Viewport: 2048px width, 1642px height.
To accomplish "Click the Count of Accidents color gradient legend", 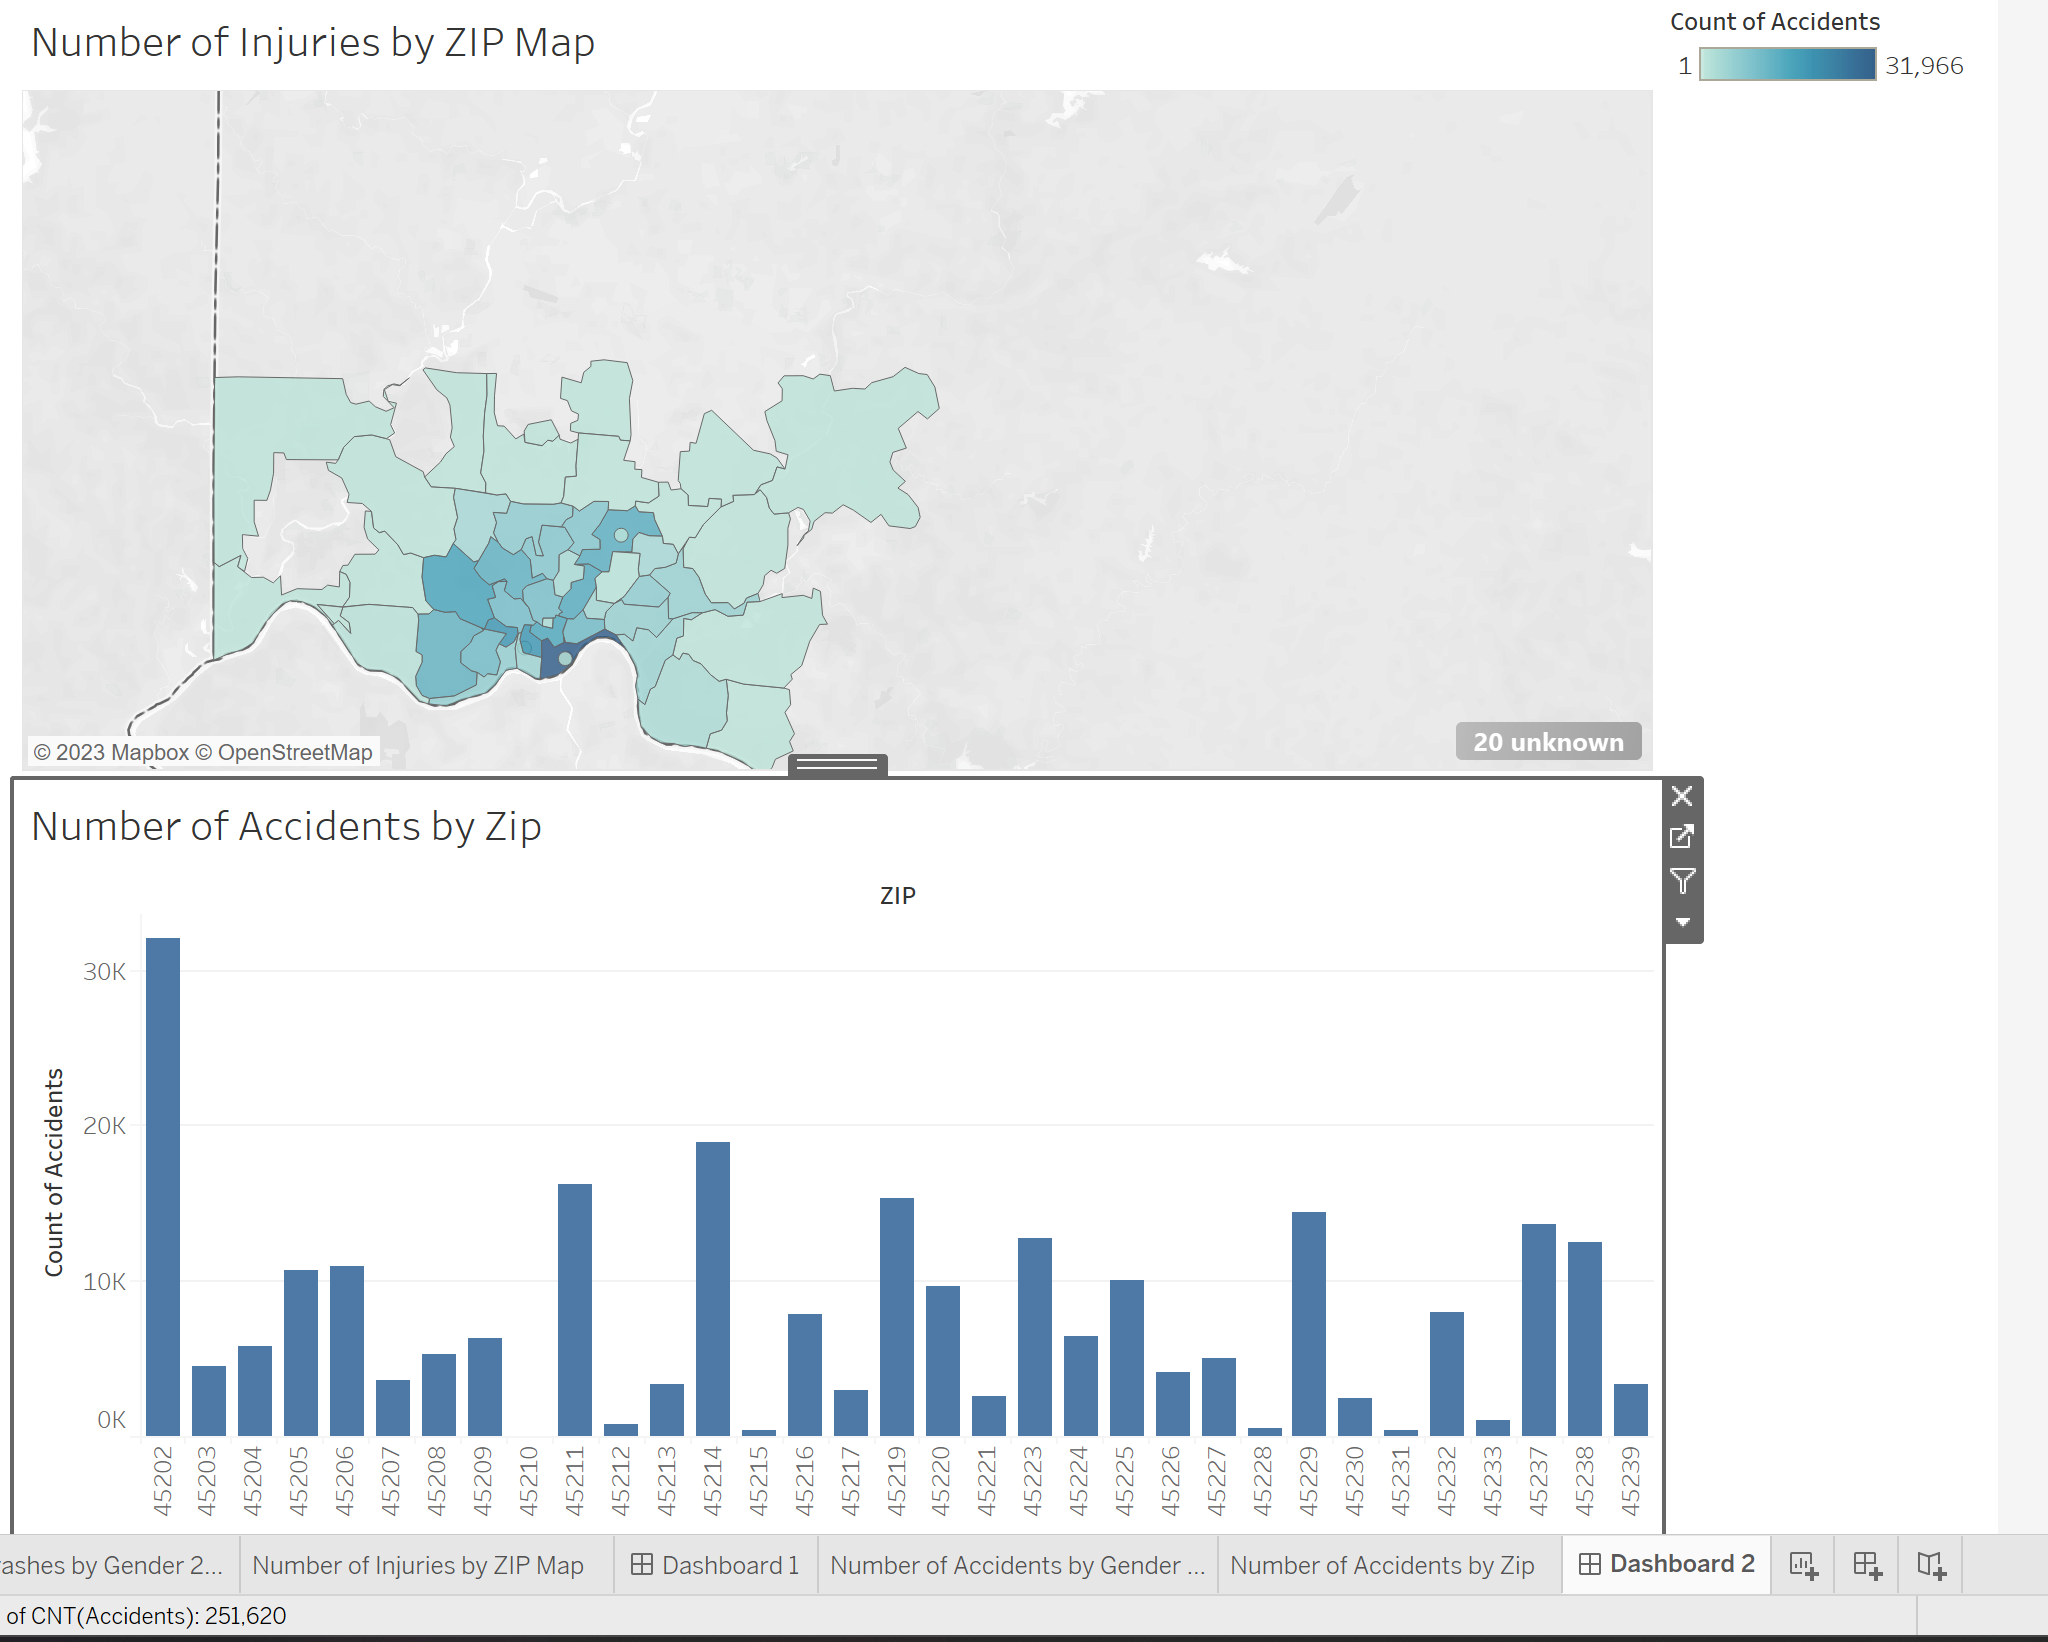I will [1787, 65].
